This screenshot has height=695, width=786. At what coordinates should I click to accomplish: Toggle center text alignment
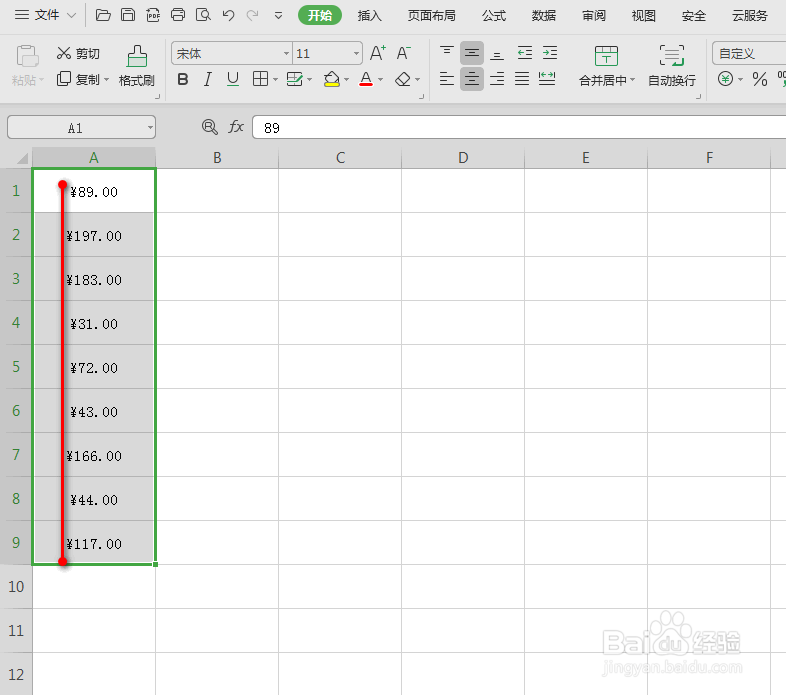[x=472, y=79]
